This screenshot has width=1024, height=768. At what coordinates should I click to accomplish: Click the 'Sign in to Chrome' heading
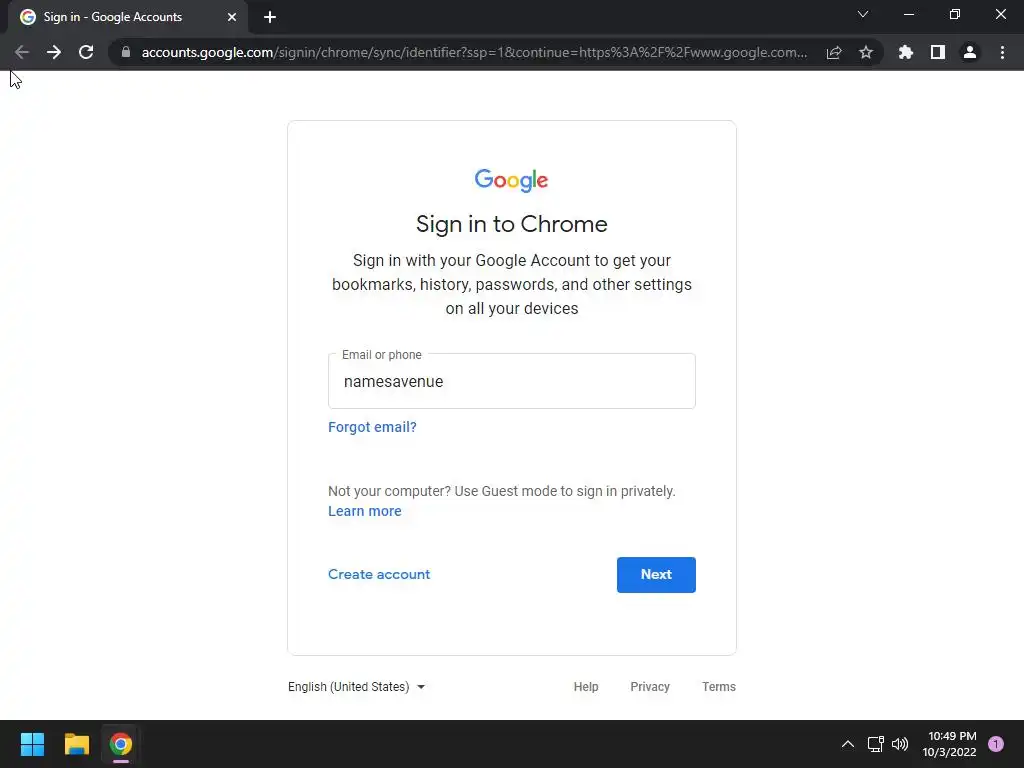(x=511, y=224)
